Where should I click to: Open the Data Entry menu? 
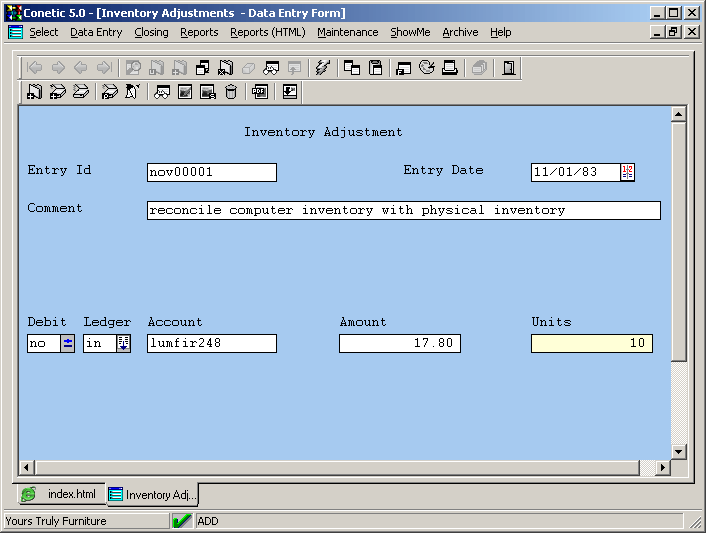coord(96,32)
